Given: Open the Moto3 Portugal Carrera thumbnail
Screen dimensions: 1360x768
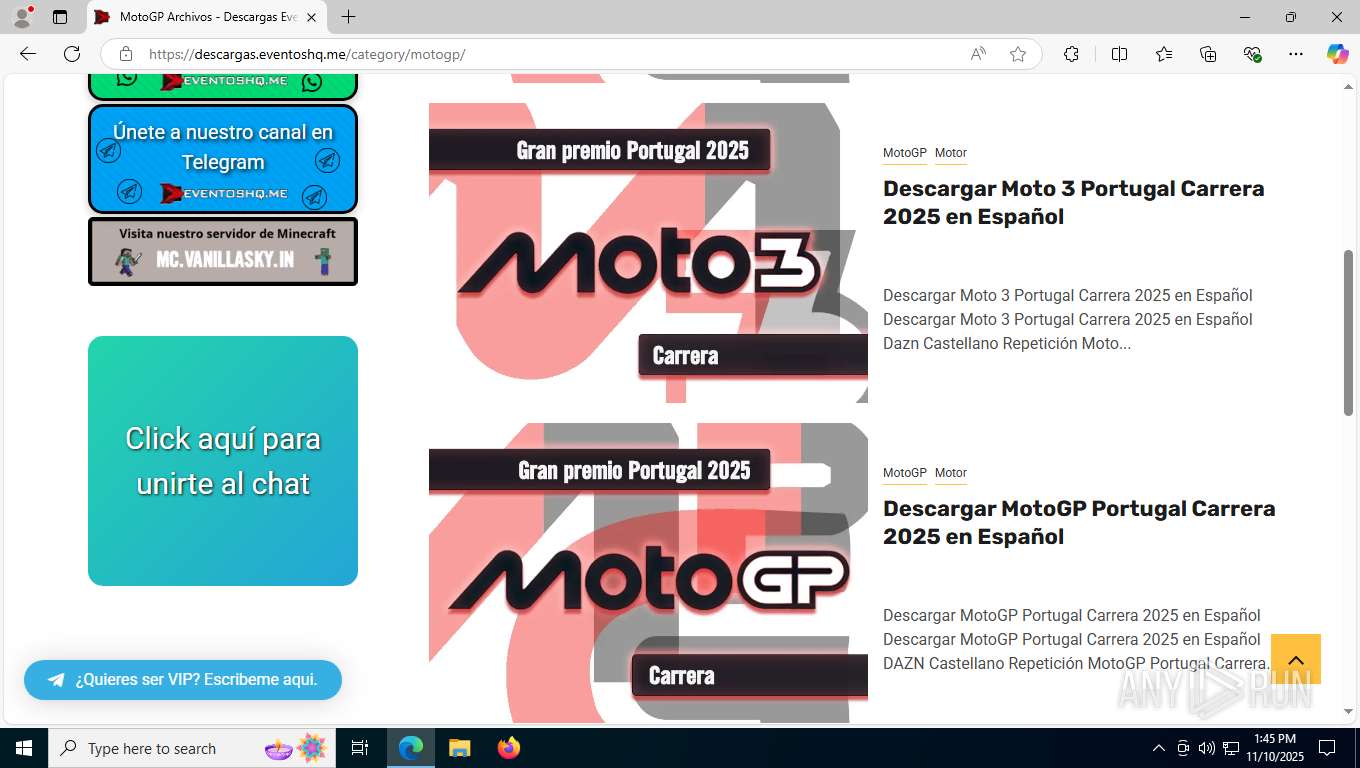Looking at the screenshot, I should 648,253.
